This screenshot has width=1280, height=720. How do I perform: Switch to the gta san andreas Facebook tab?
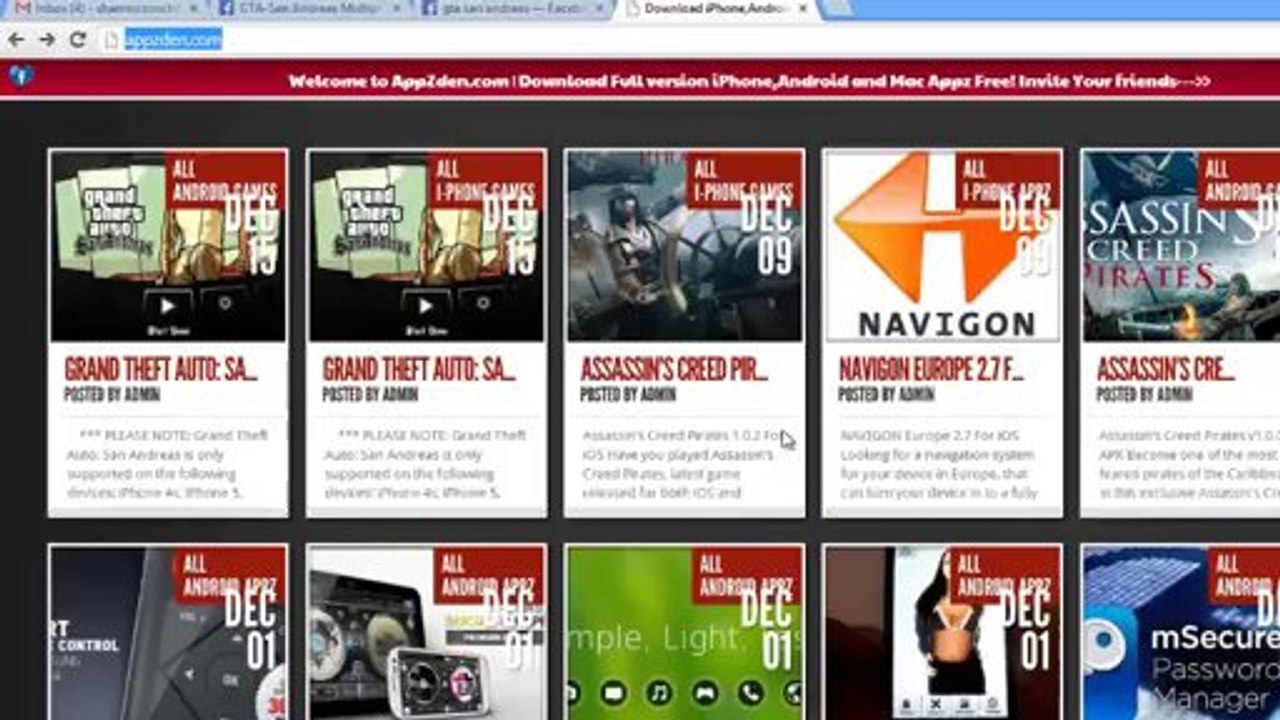[x=513, y=9]
